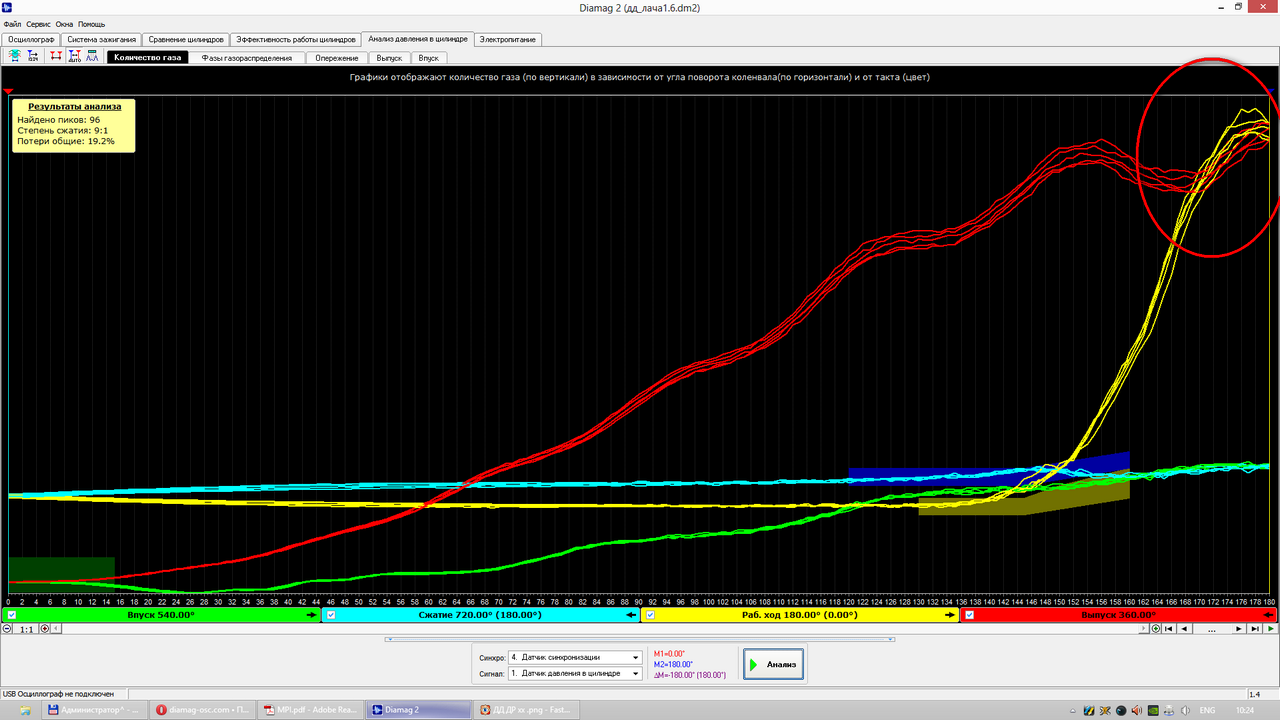Click the red speaker tray icon
The image size is (1280, 720).
pos(1137,710)
